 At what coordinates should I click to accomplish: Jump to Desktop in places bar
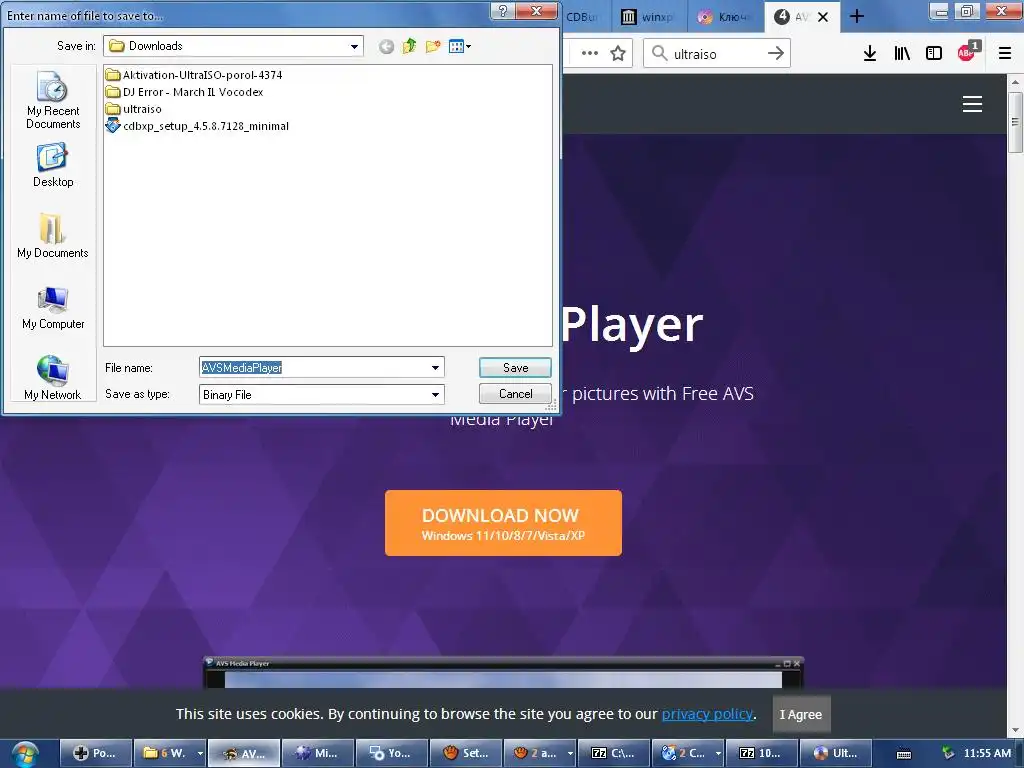pyautogui.click(x=53, y=166)
